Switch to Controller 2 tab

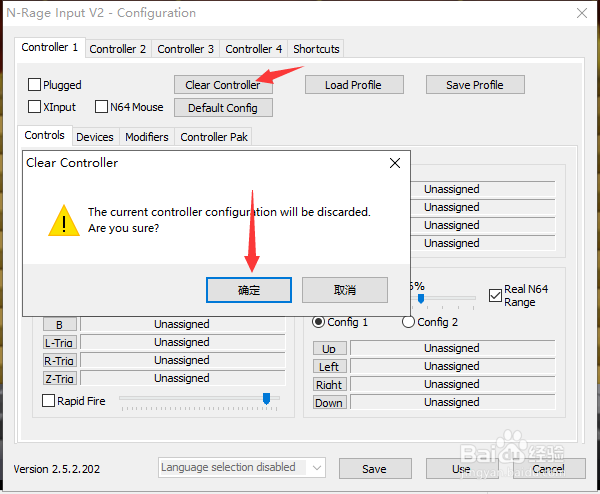(x=118, y=49)
